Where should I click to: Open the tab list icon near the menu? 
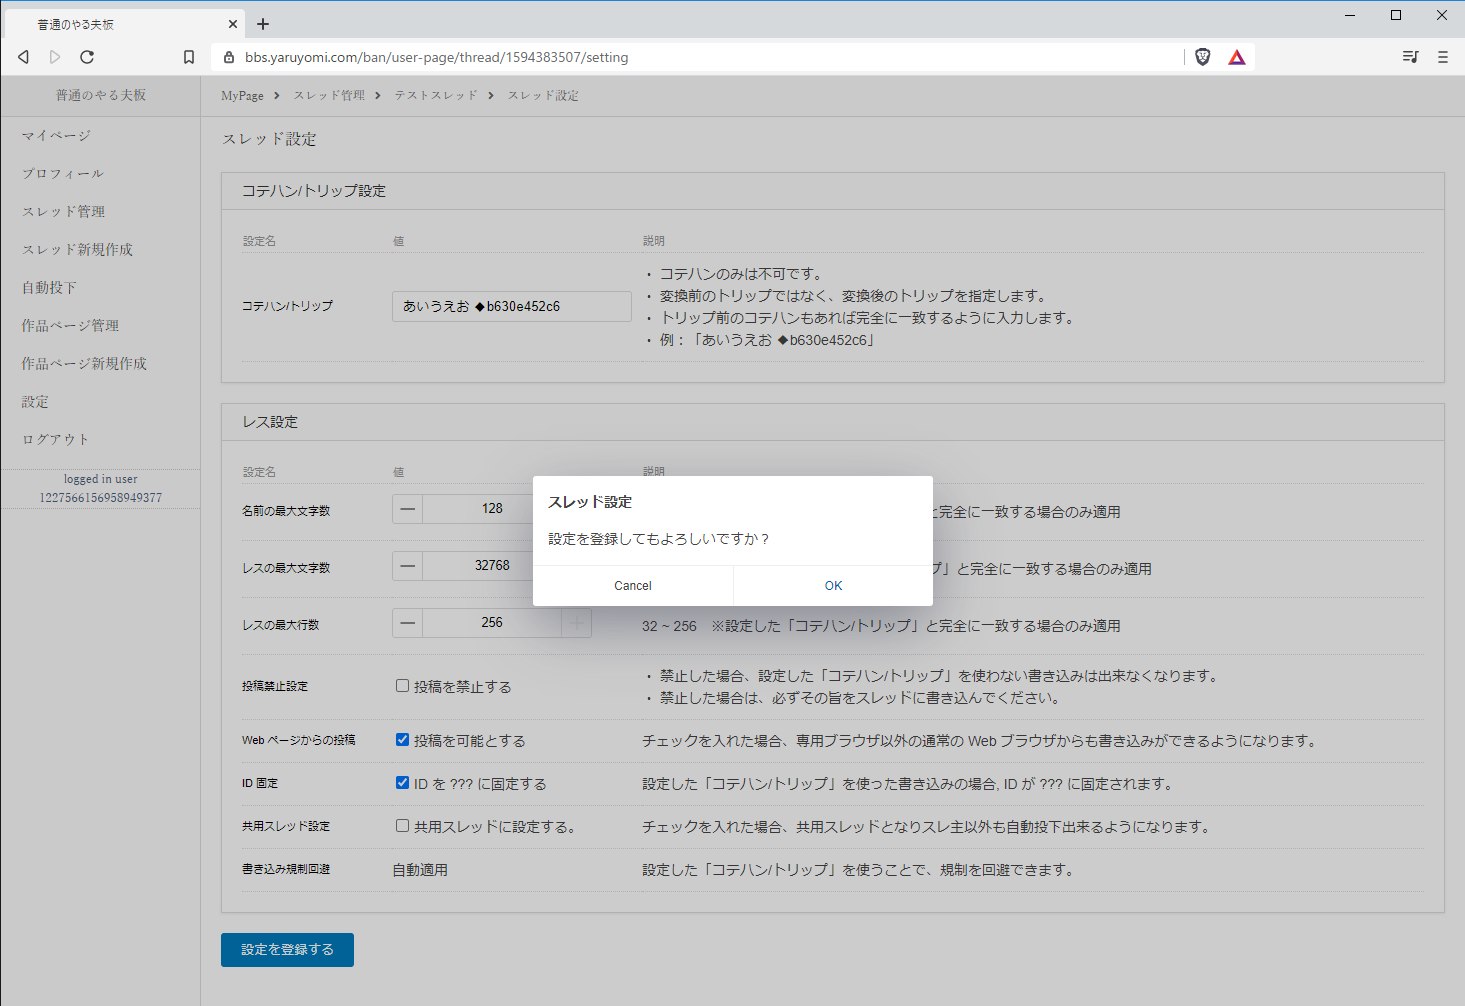point(1410,57)
